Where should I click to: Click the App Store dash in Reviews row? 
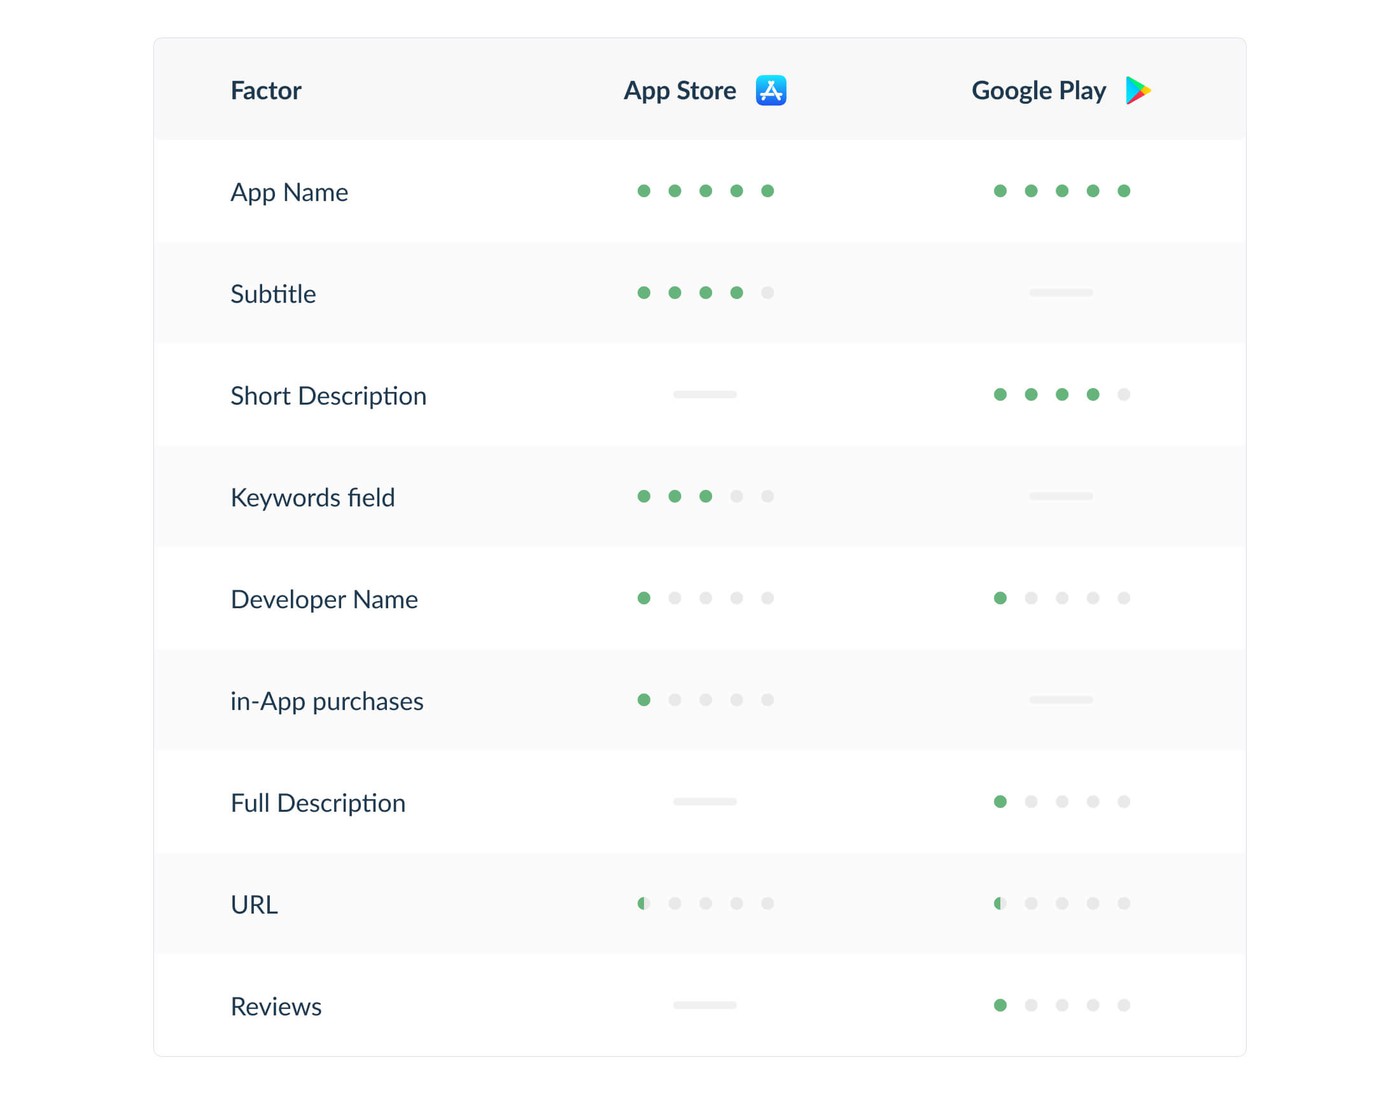(x=705, y=1005)
